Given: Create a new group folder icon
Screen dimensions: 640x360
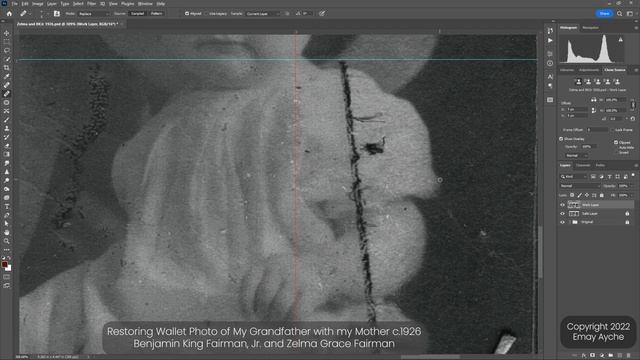Looking at the screenshot, I should [x=611, y=356].
